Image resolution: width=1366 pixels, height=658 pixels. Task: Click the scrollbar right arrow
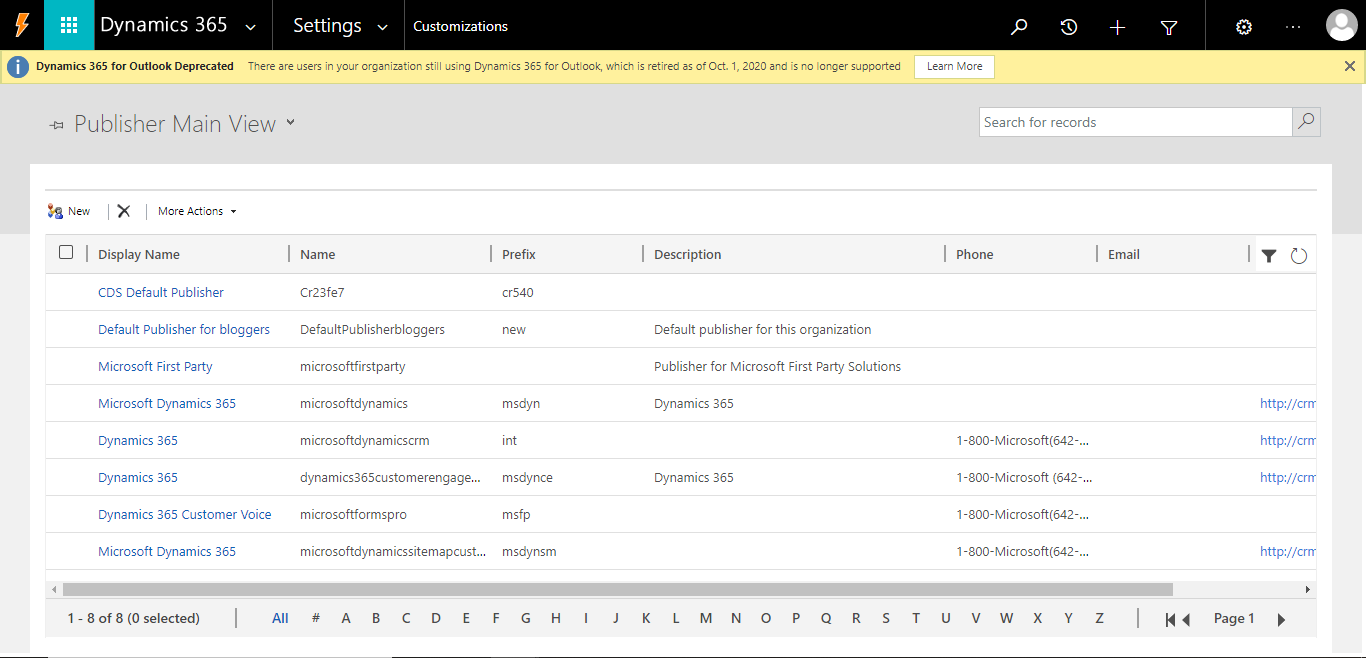pyautogui.click(x=1308, y=590)
